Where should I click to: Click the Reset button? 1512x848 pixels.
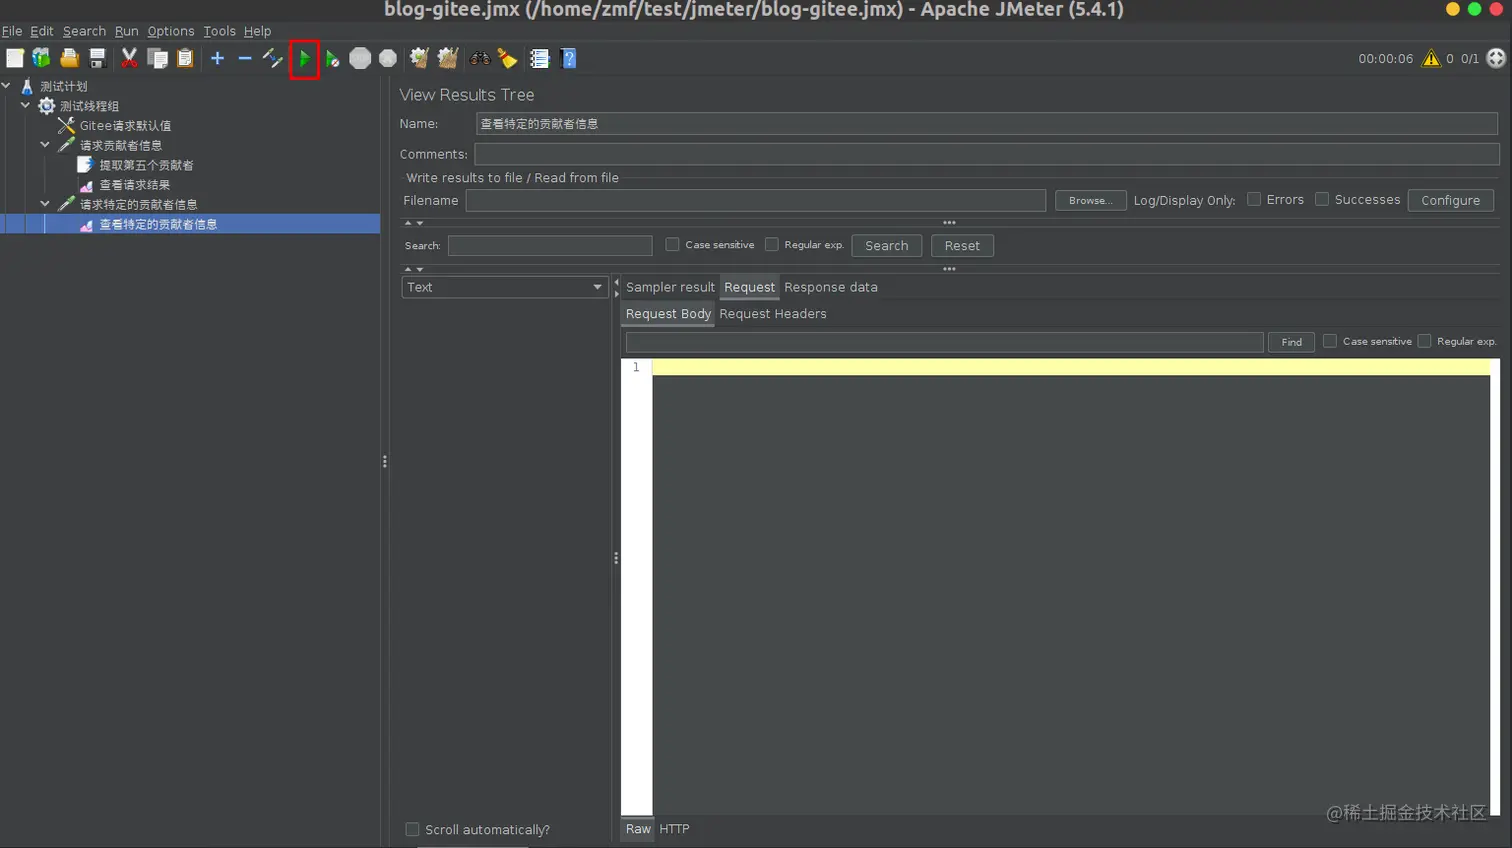click(962, 246)
